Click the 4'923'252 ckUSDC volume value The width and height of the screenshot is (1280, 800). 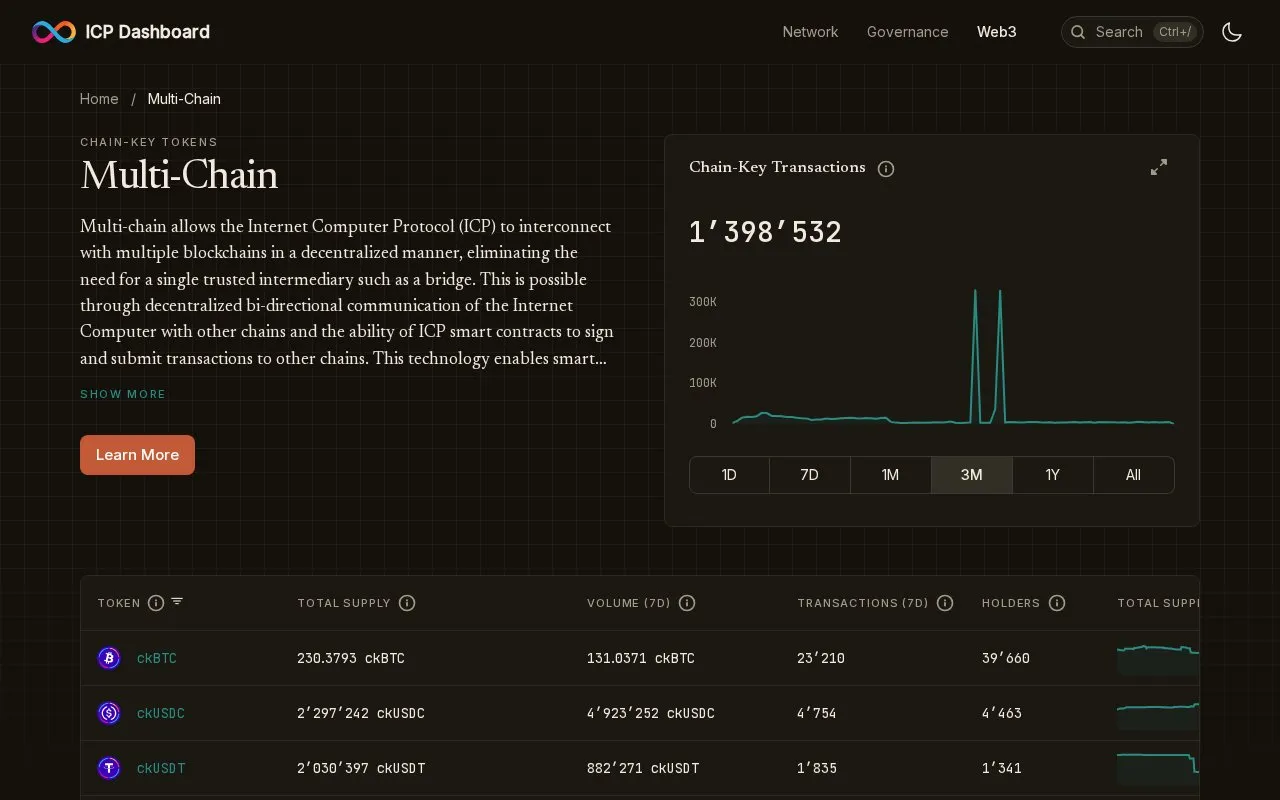pos(651,713)
